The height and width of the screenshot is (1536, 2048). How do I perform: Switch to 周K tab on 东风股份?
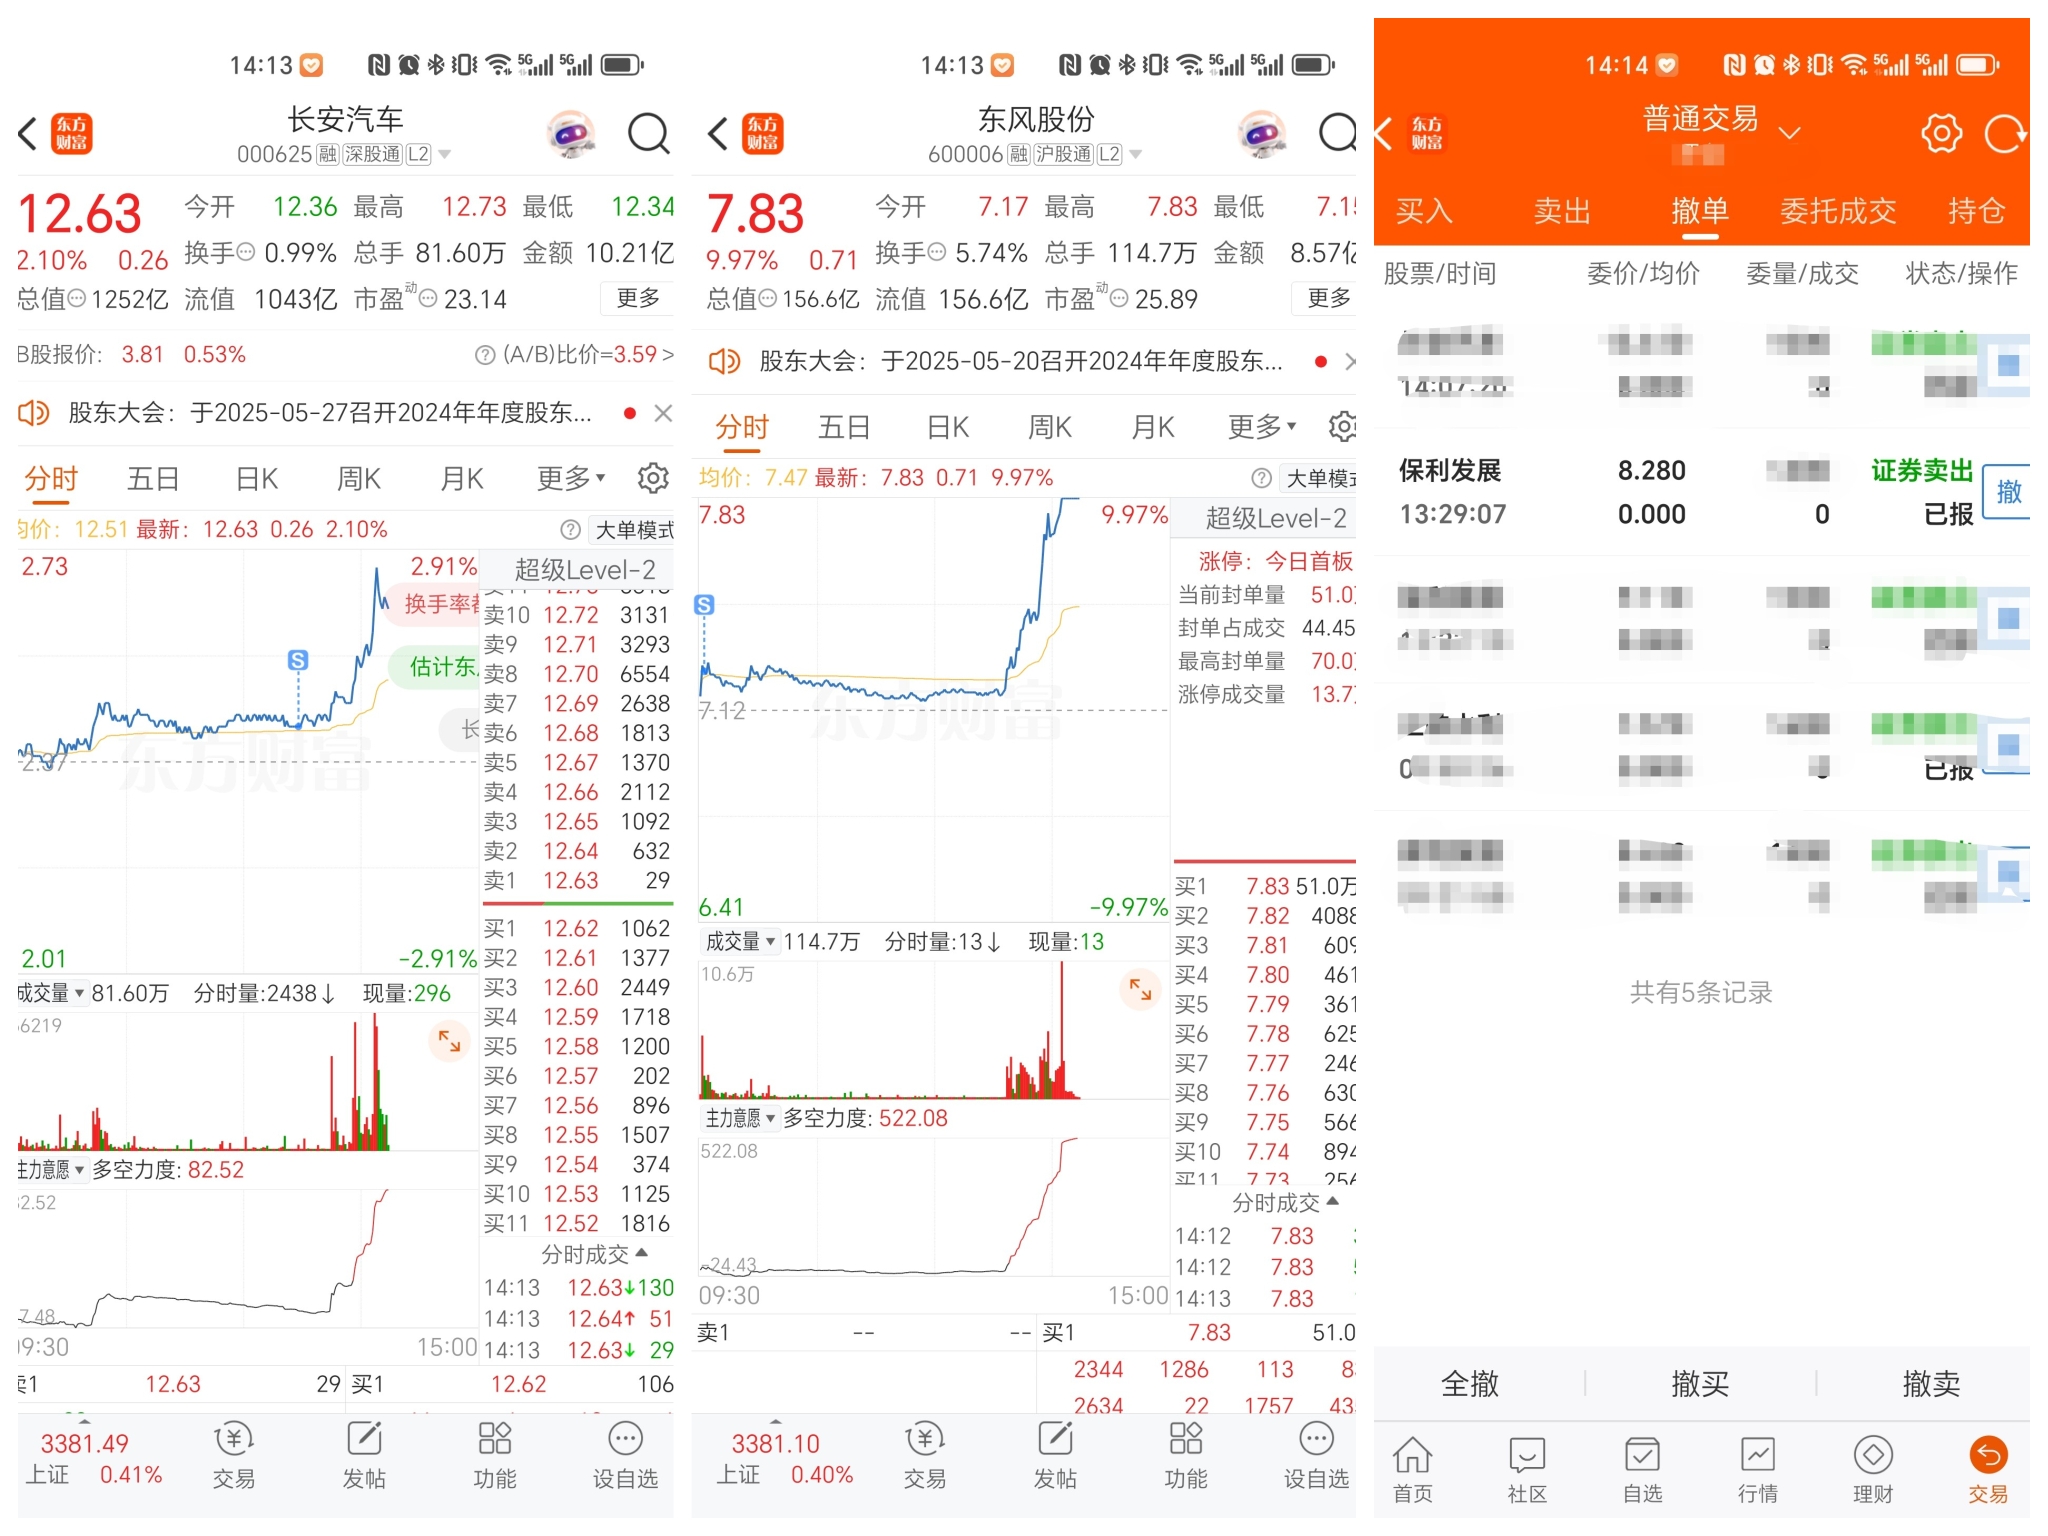(x=1050, y=427)
